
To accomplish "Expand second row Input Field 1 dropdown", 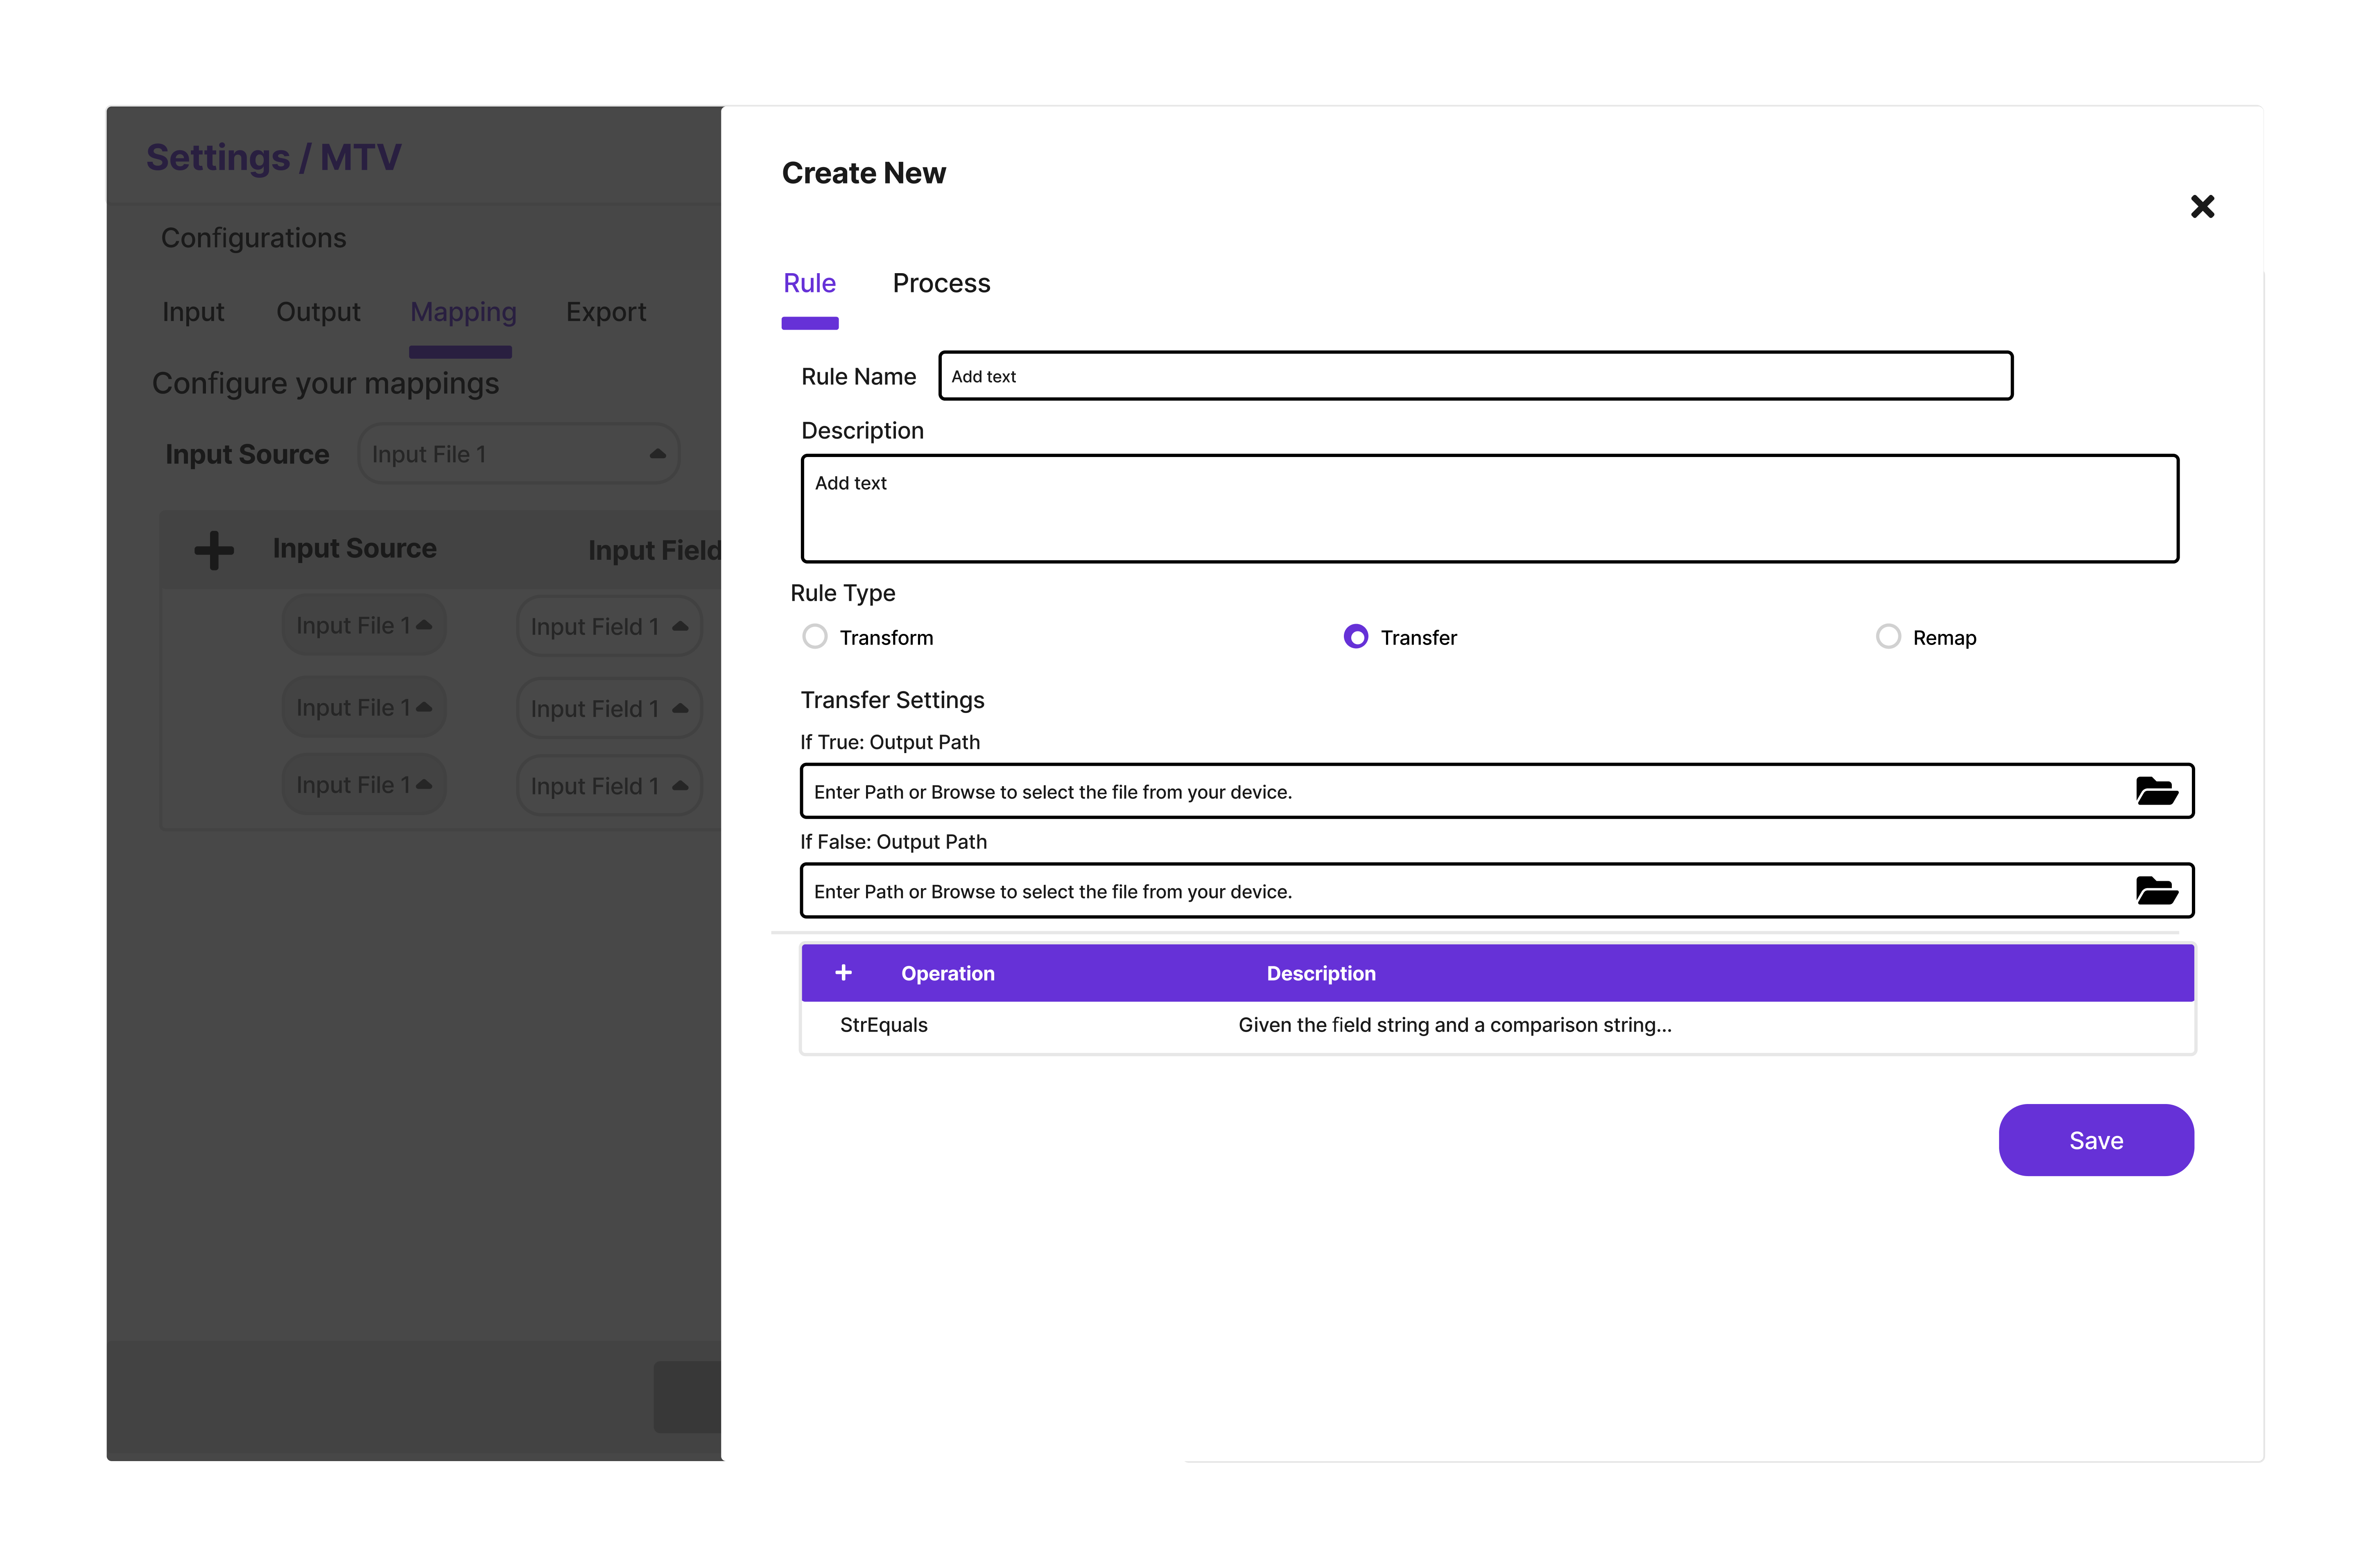I will [x=609, y=709].
